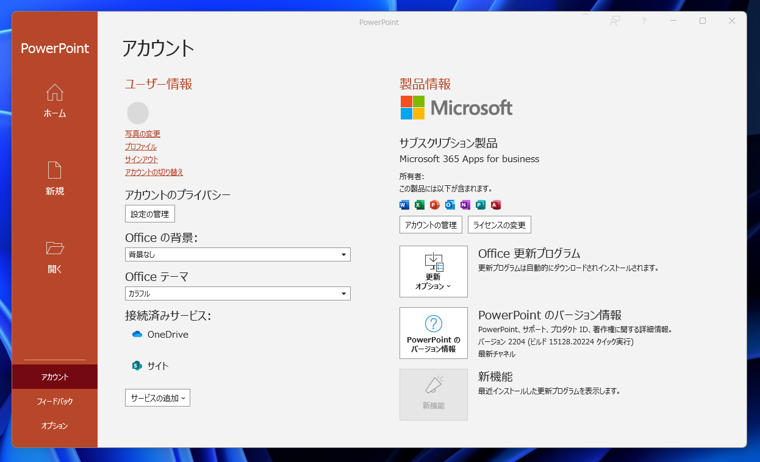
Task: Click the Outlook app icon
Action: 450,205
